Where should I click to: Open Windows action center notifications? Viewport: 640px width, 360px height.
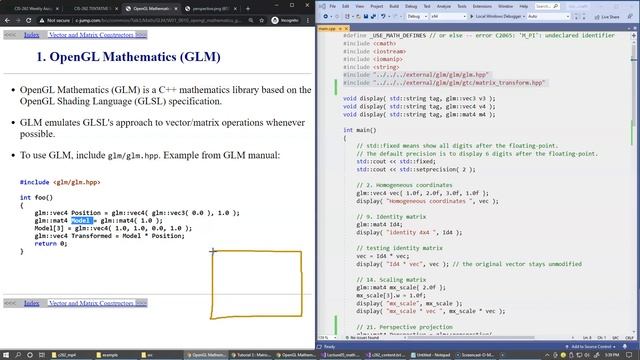pos(629,355)
